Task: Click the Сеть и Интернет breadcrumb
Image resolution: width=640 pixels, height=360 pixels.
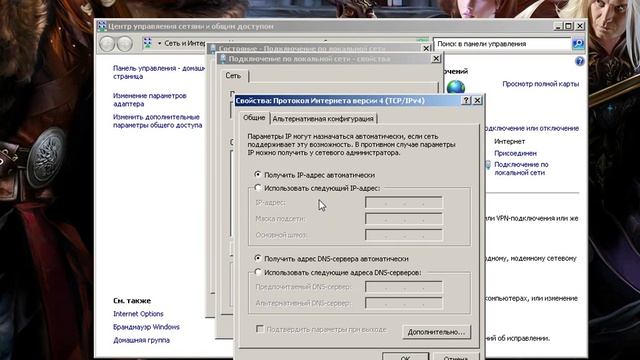Action: [184, 43]
